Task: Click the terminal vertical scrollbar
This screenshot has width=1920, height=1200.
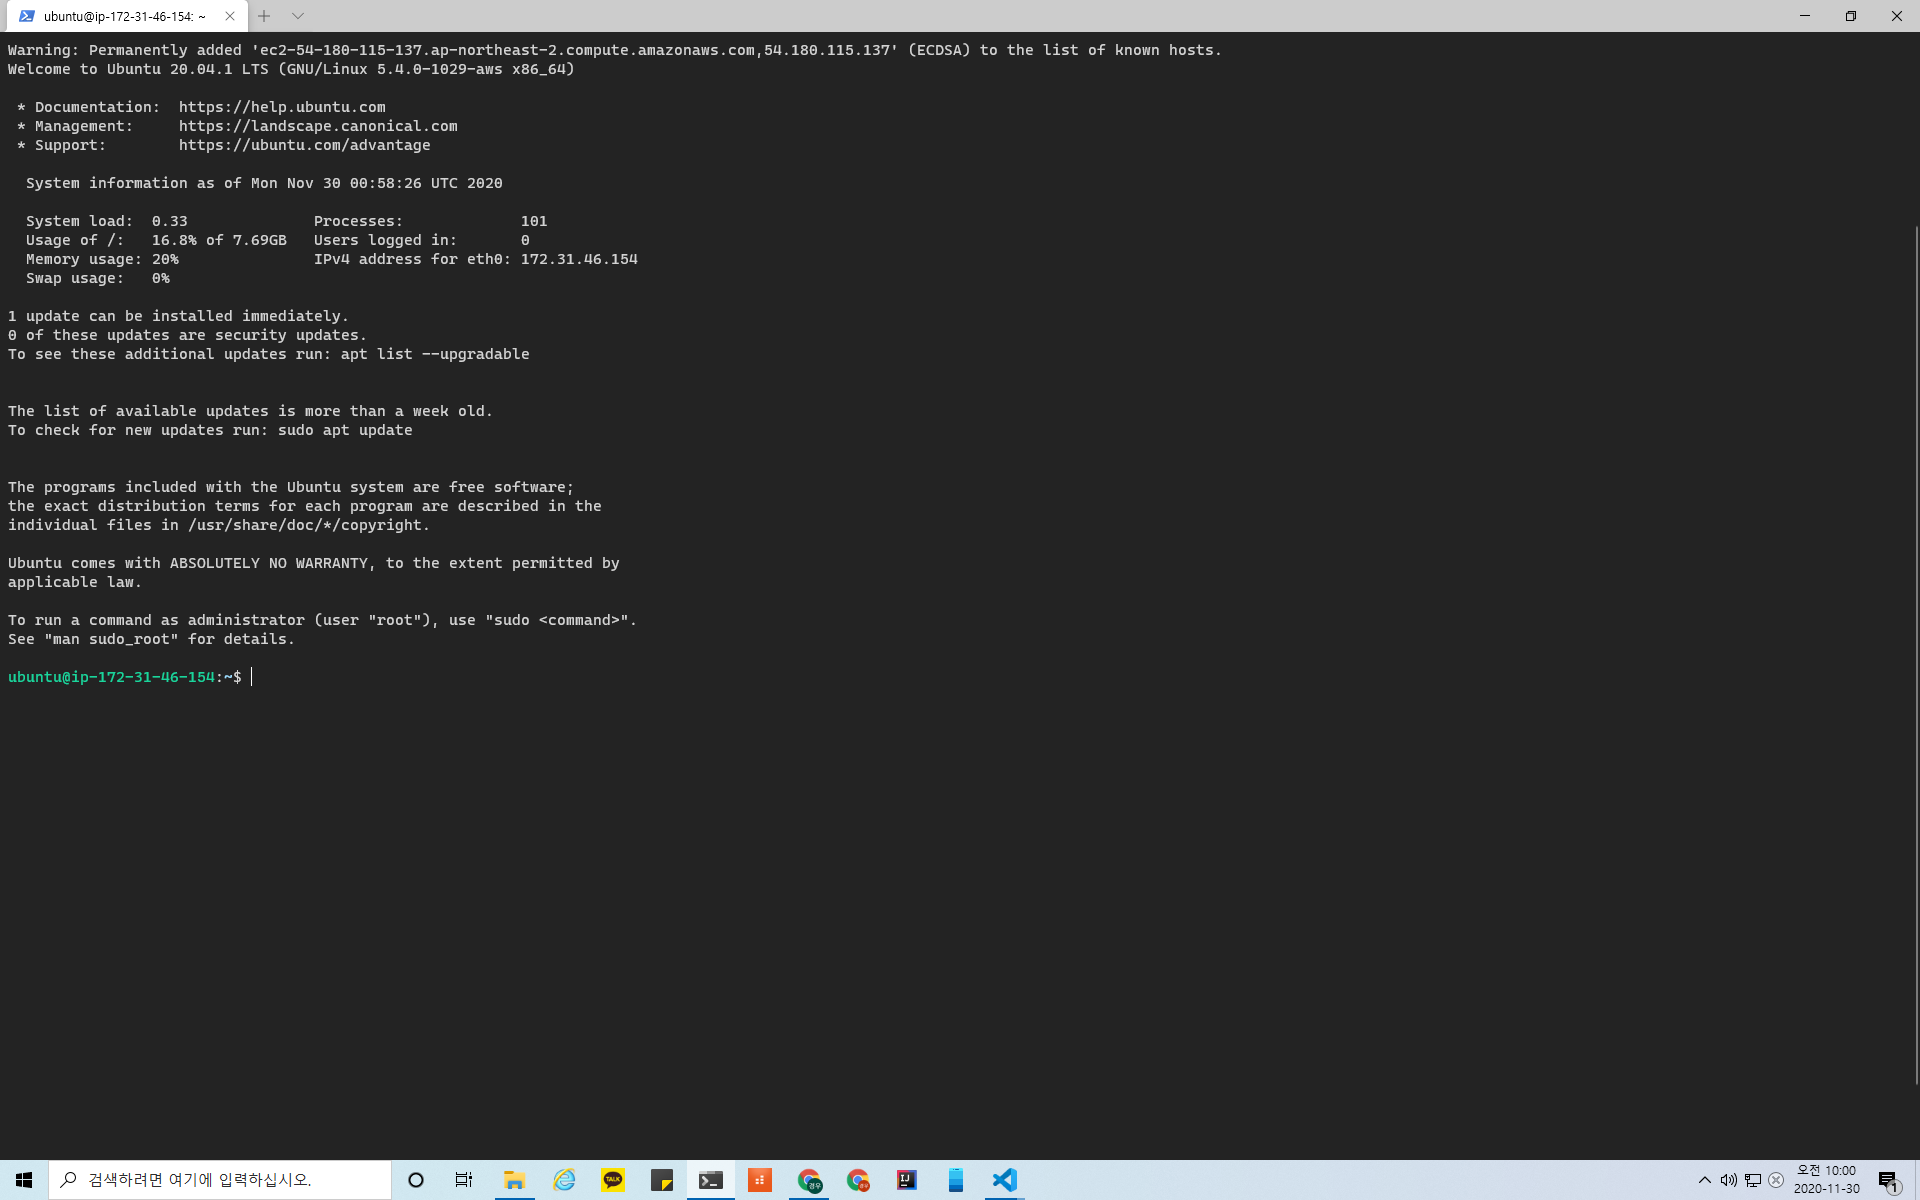Action: (1915, 650)
